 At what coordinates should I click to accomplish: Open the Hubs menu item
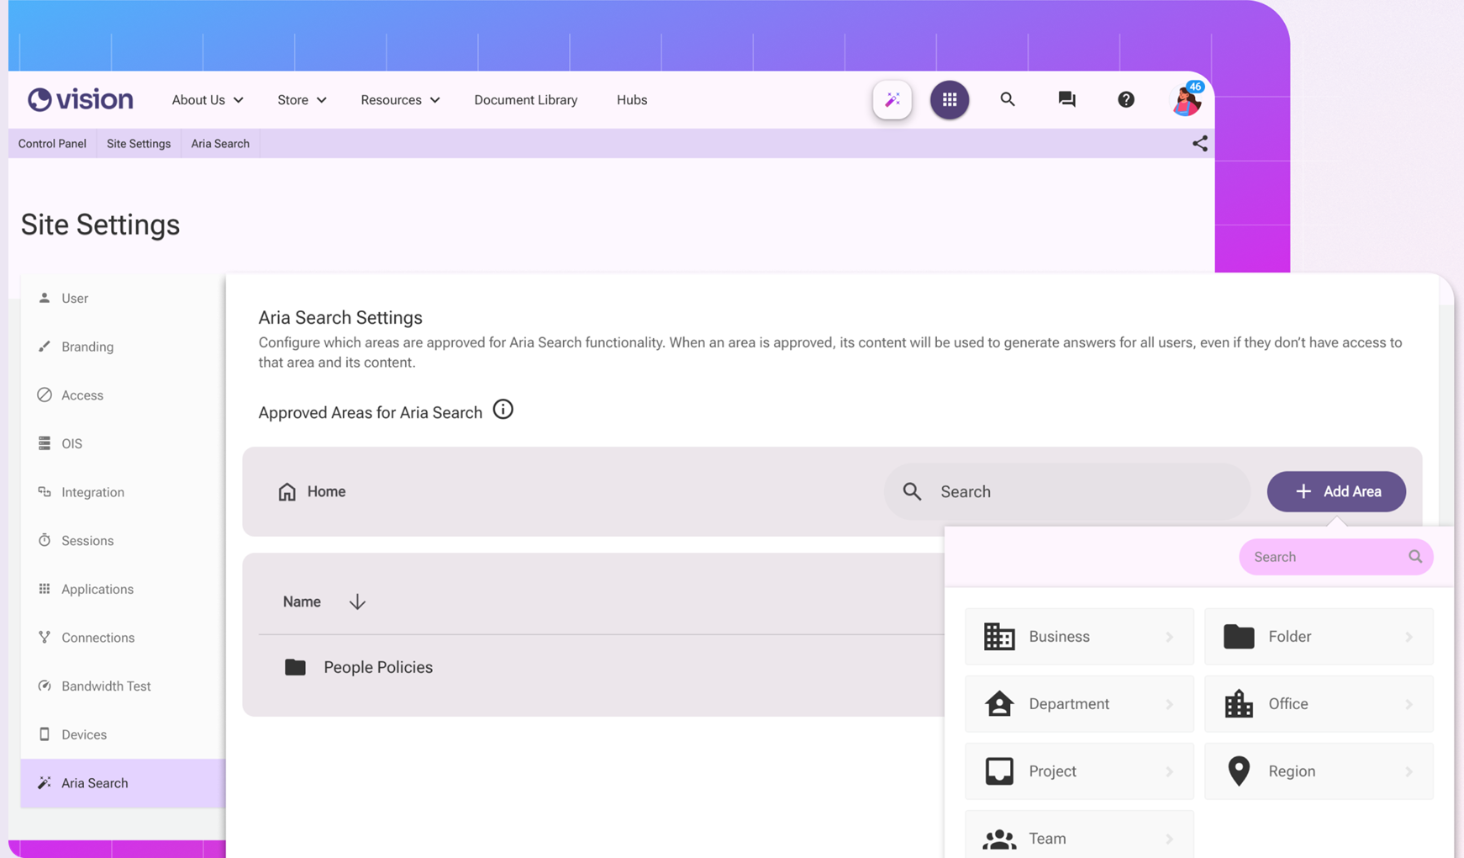click(632, 100)
